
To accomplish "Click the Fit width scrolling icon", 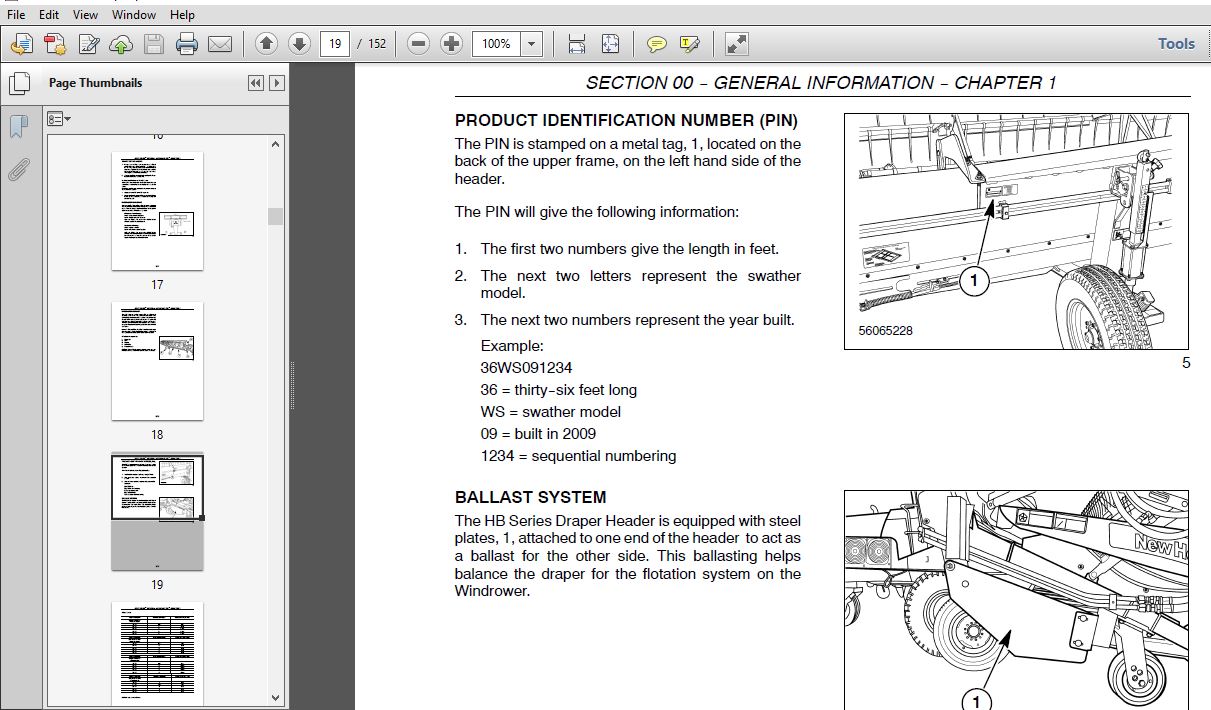I will point(577,44).
